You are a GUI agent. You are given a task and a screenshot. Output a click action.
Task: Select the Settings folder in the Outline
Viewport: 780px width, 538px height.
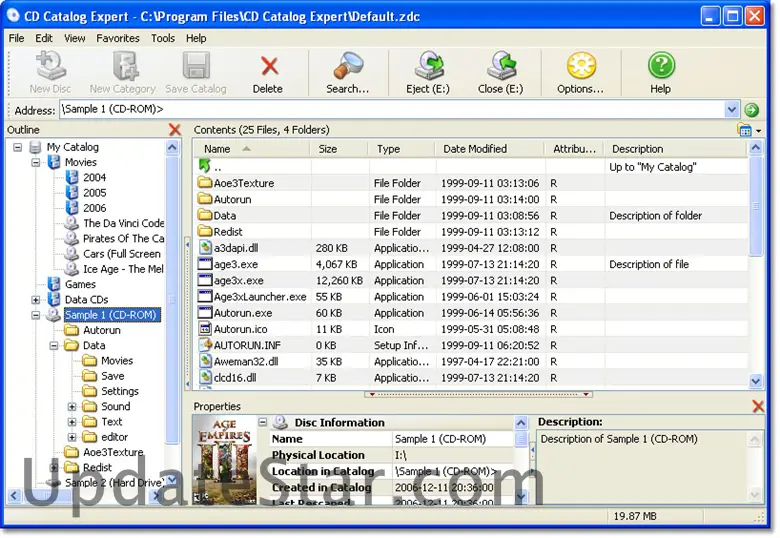[x=120, y=391]
